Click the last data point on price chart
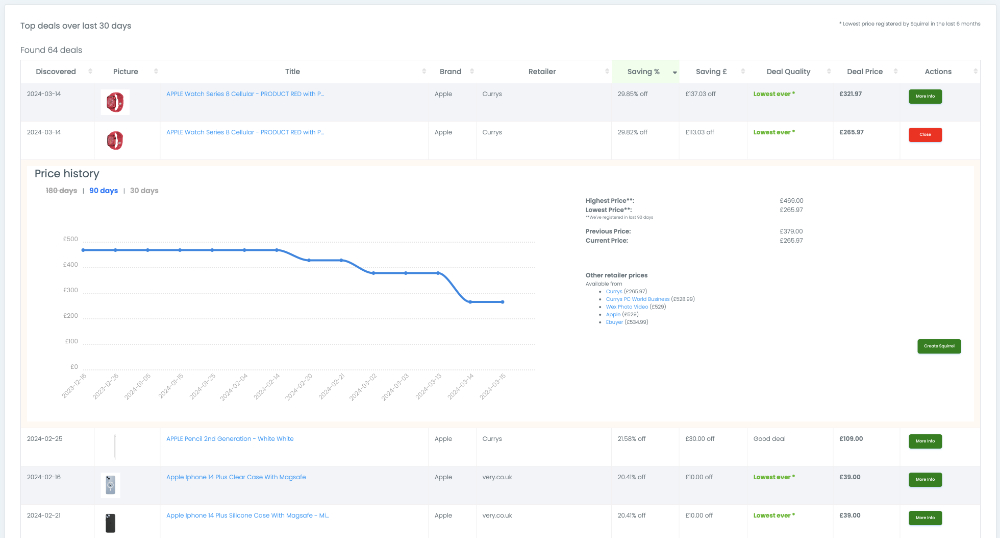 (x=502, y=302)
